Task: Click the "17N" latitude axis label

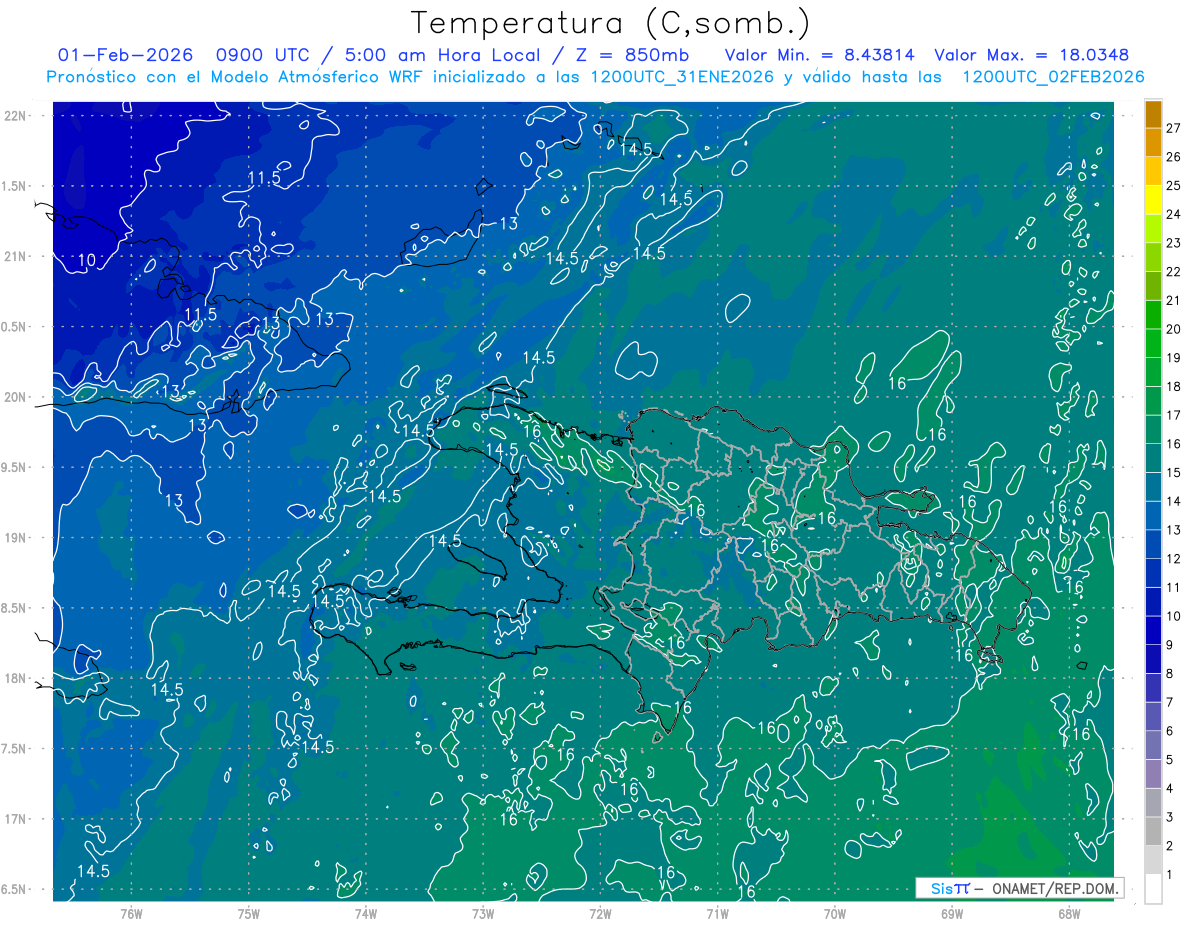Action: tap(15, 819)
